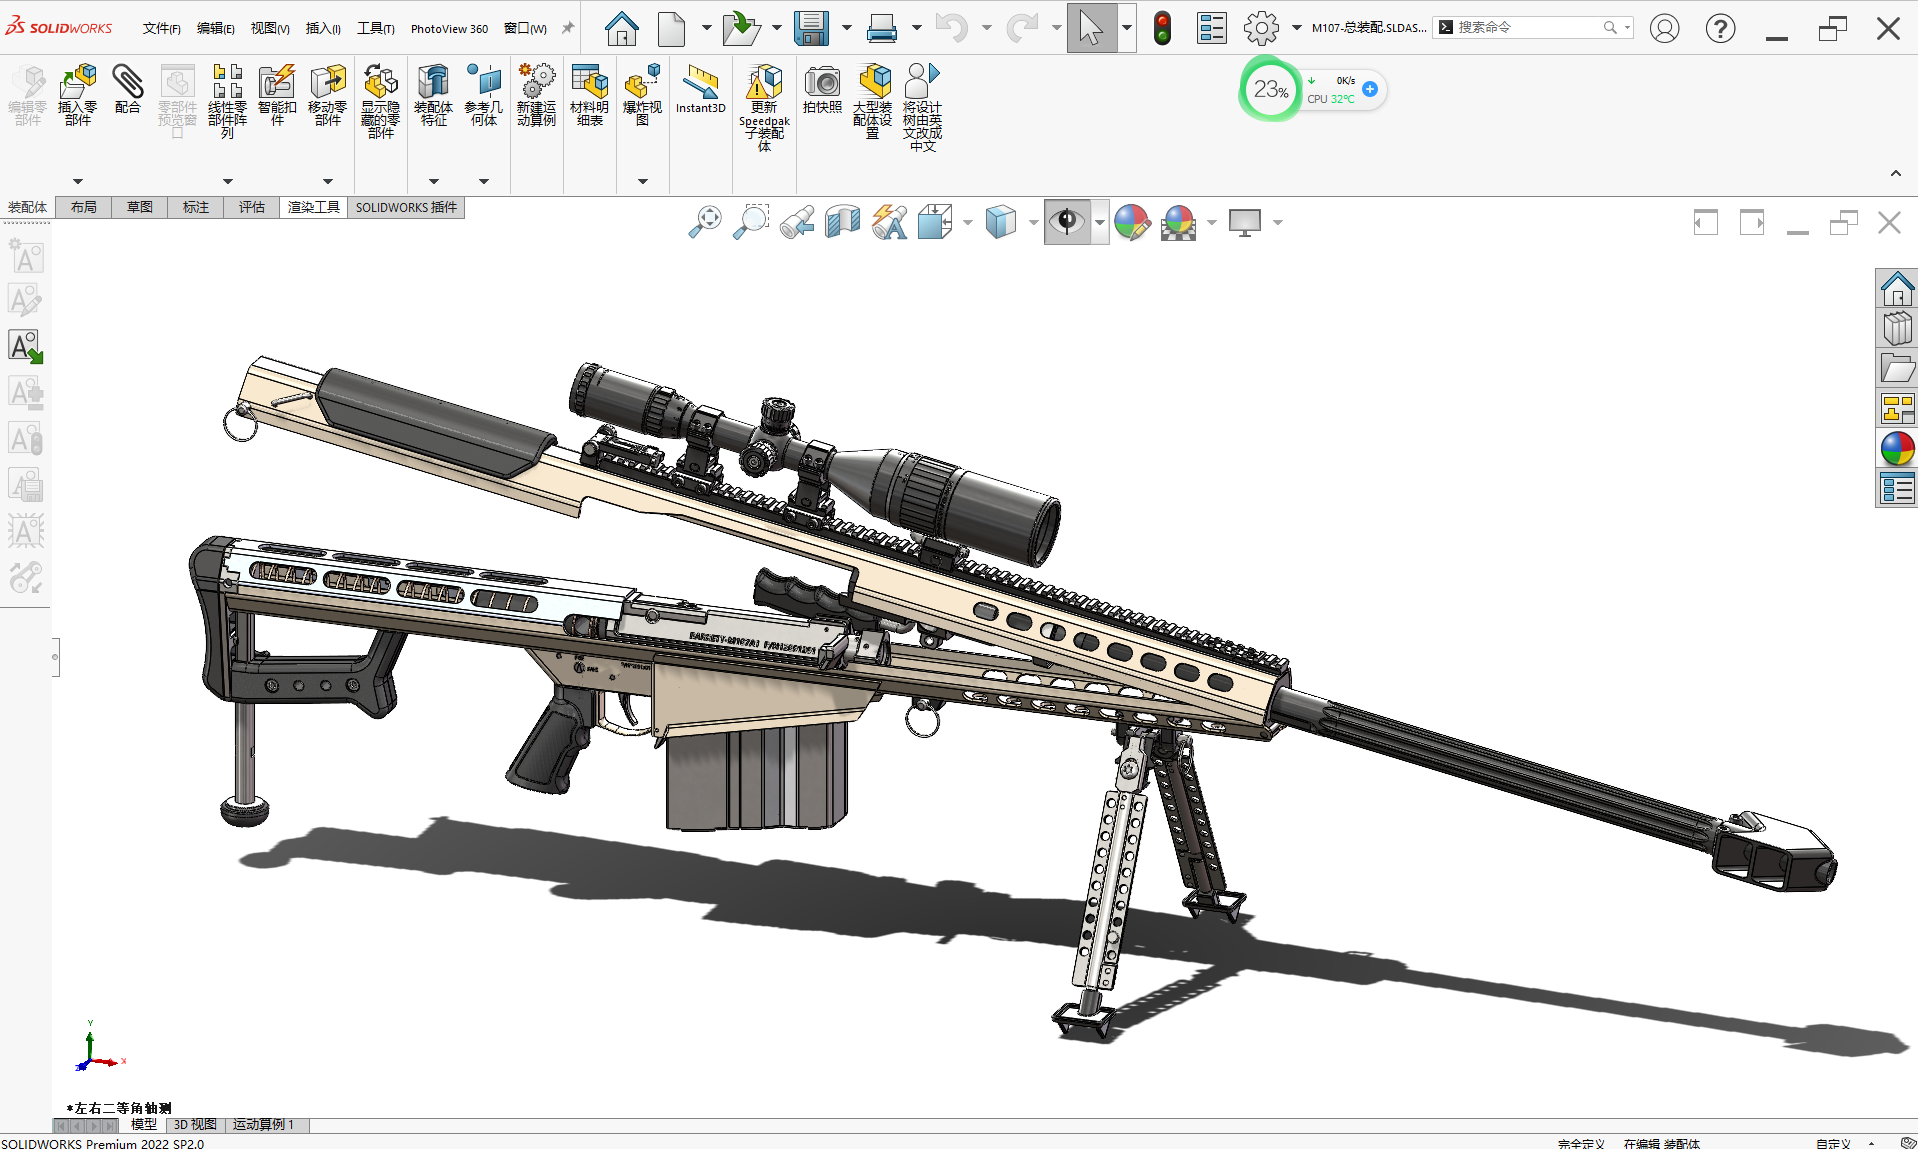Insert a Bill of Materials (材料明细表)
This screenshot has width=1918, height=1149.
[590, 95]
